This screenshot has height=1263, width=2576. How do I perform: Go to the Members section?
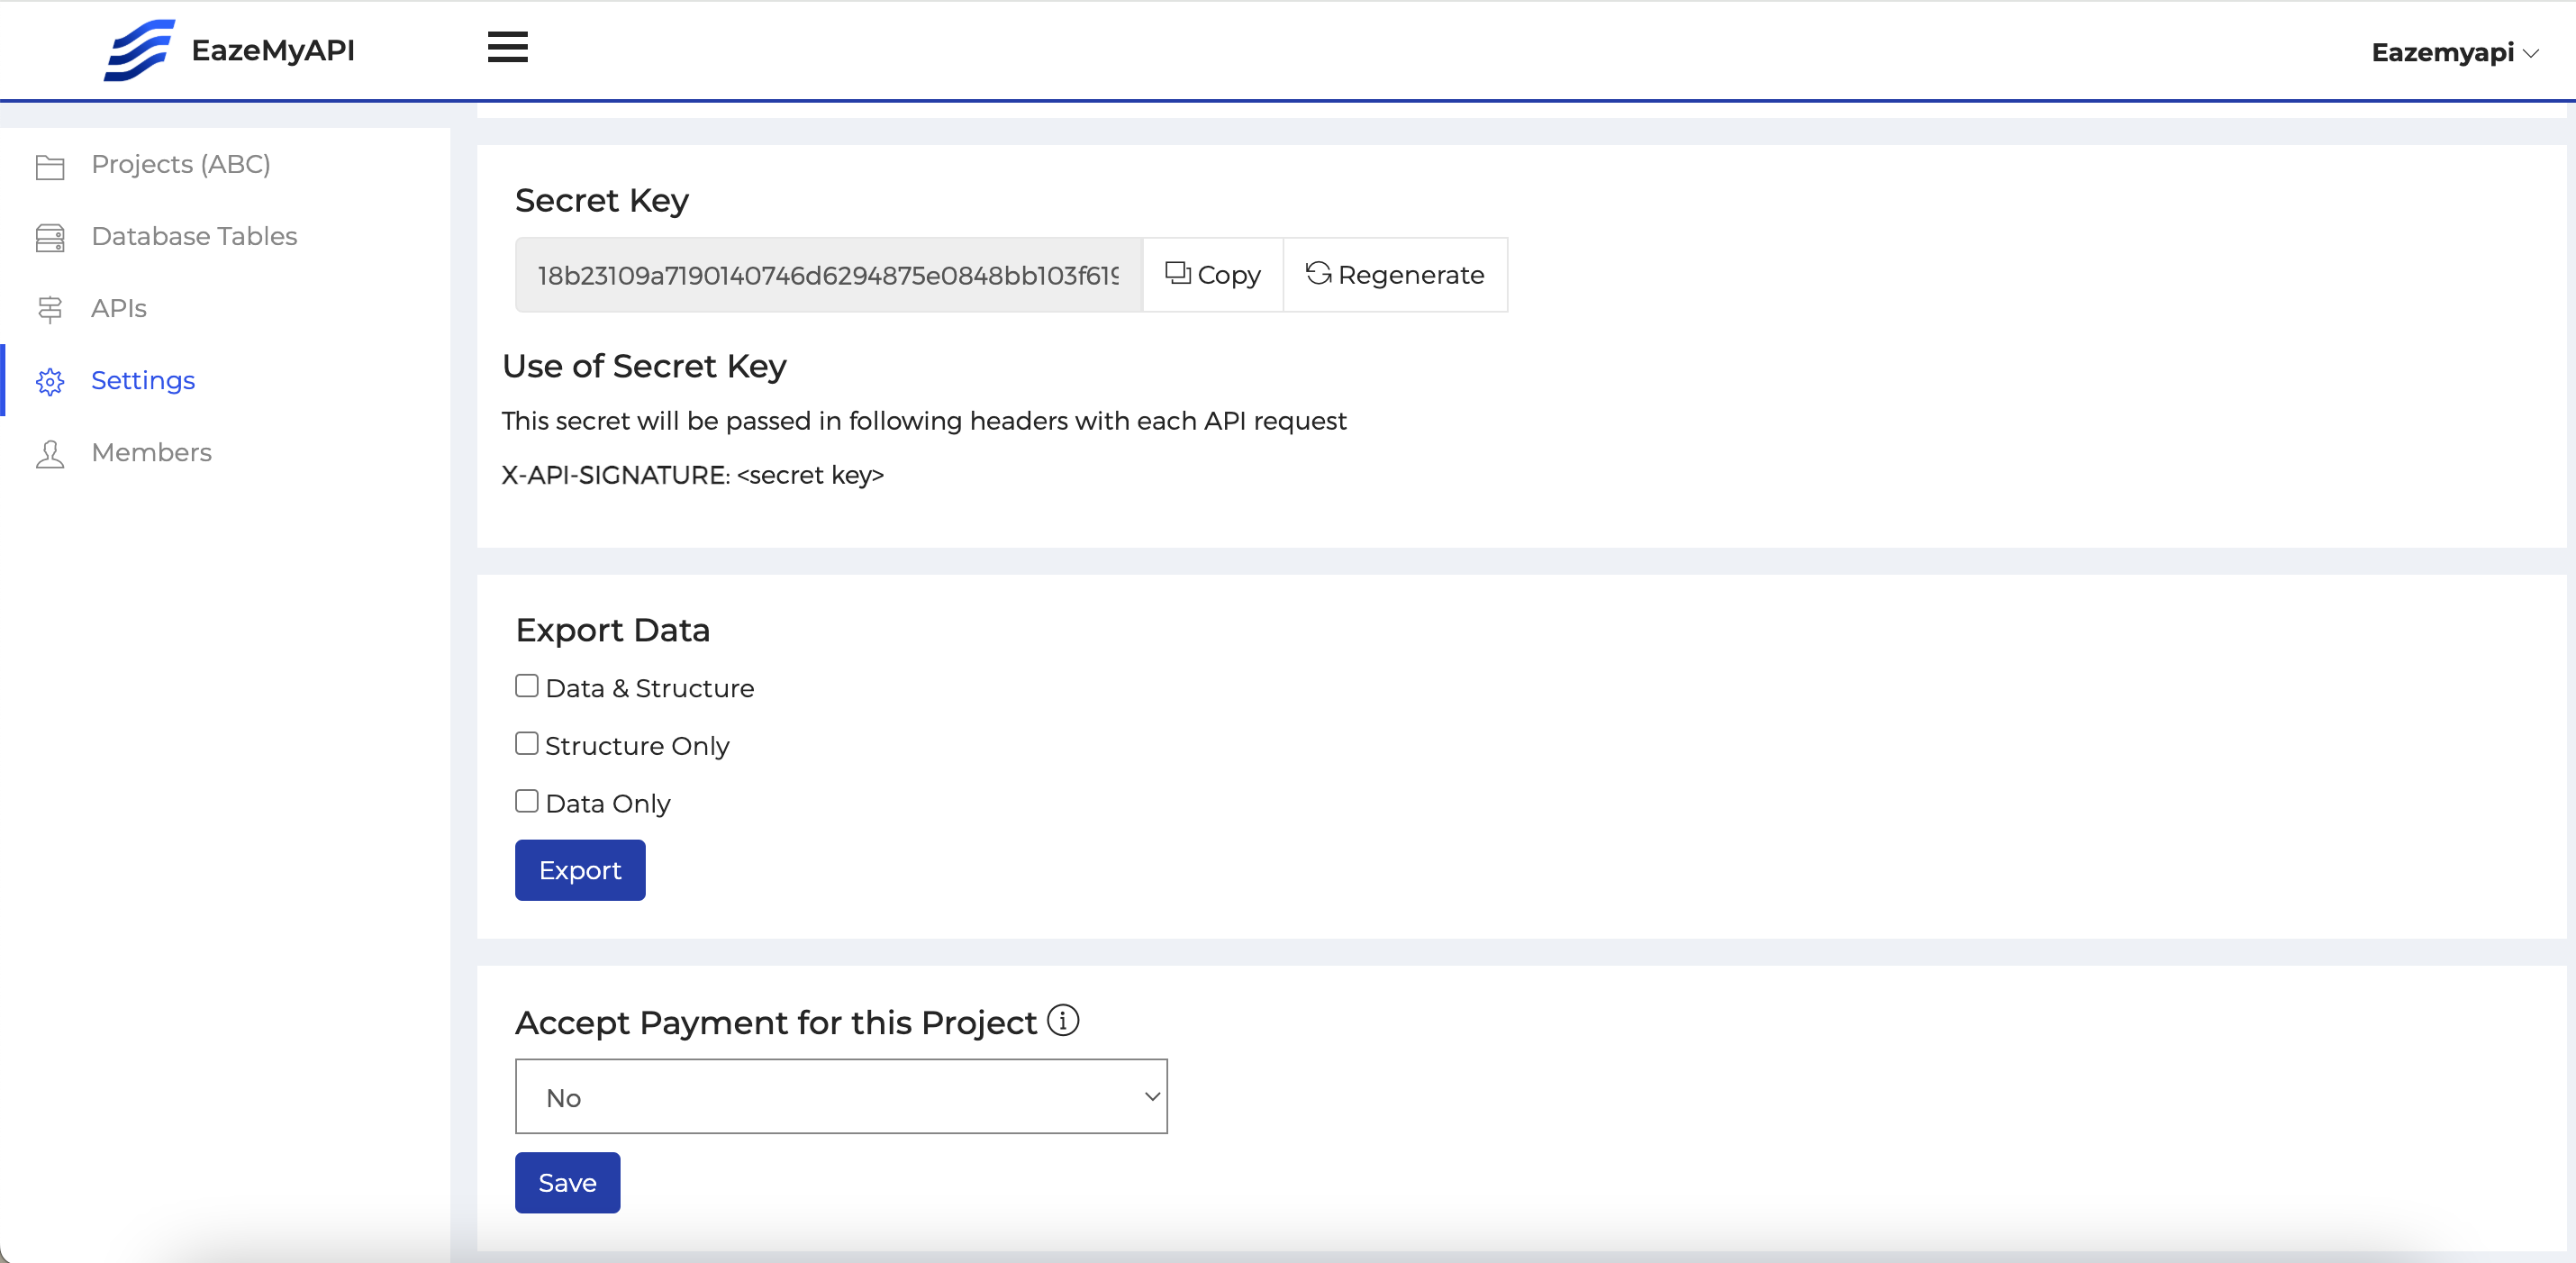(x=151, y=452)
